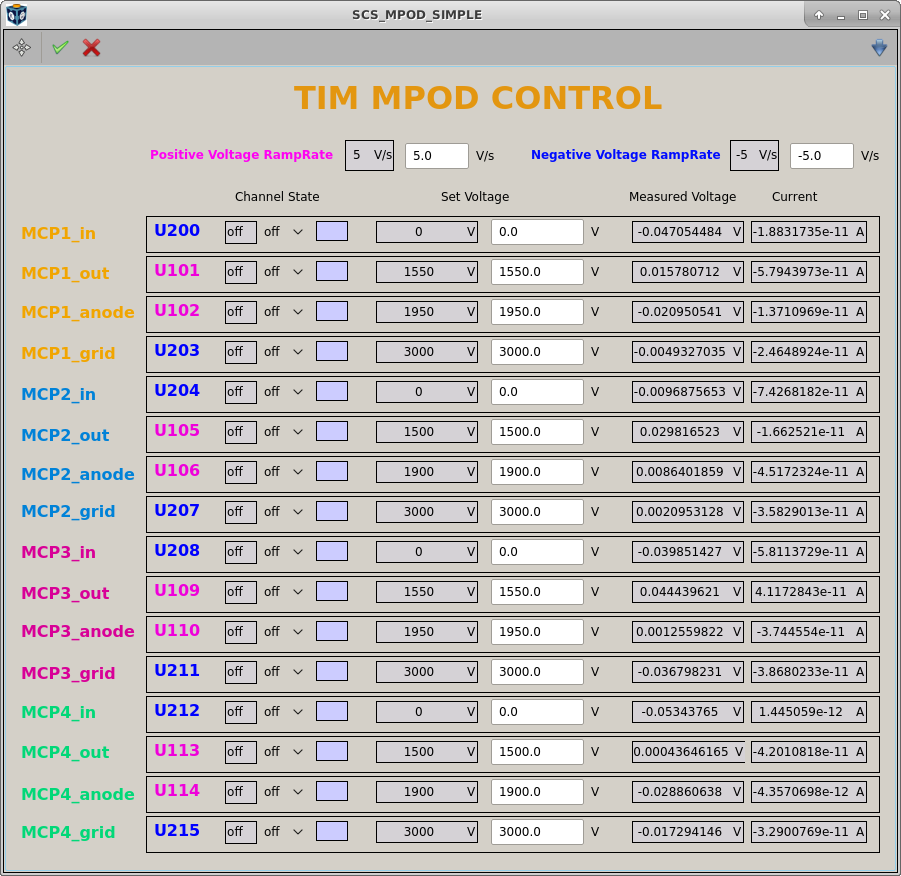Click set voltage input for U215 showing 3000.0
This screenshot has height=876, width=901.
pyautogui.click(x=537, y=831)
